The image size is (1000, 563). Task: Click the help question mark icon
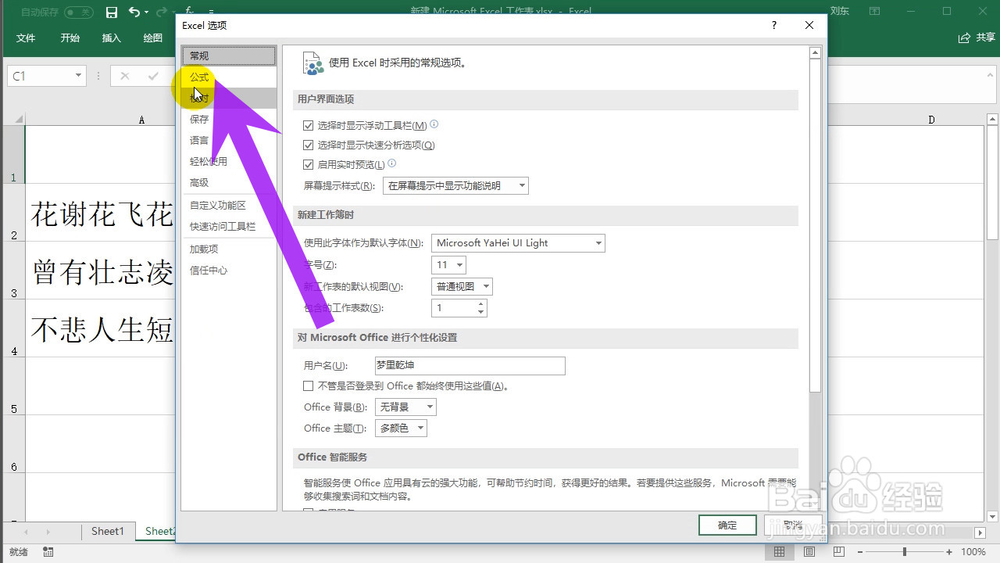pyautogui.click(x=774, y=26)
